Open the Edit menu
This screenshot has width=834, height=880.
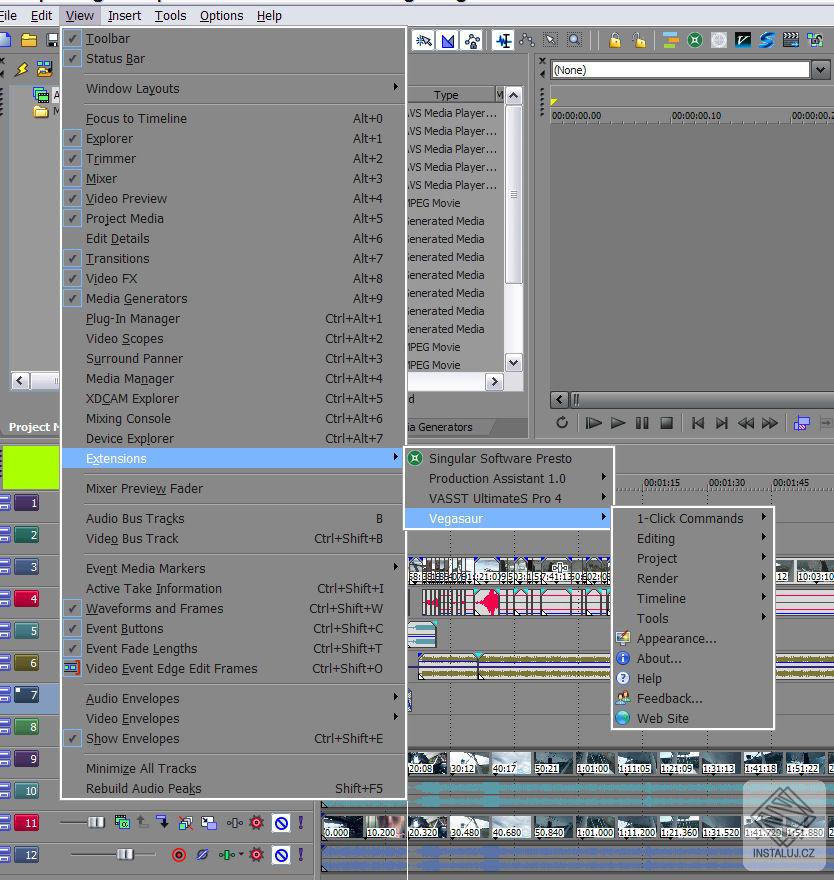click(x=42, y=16)
